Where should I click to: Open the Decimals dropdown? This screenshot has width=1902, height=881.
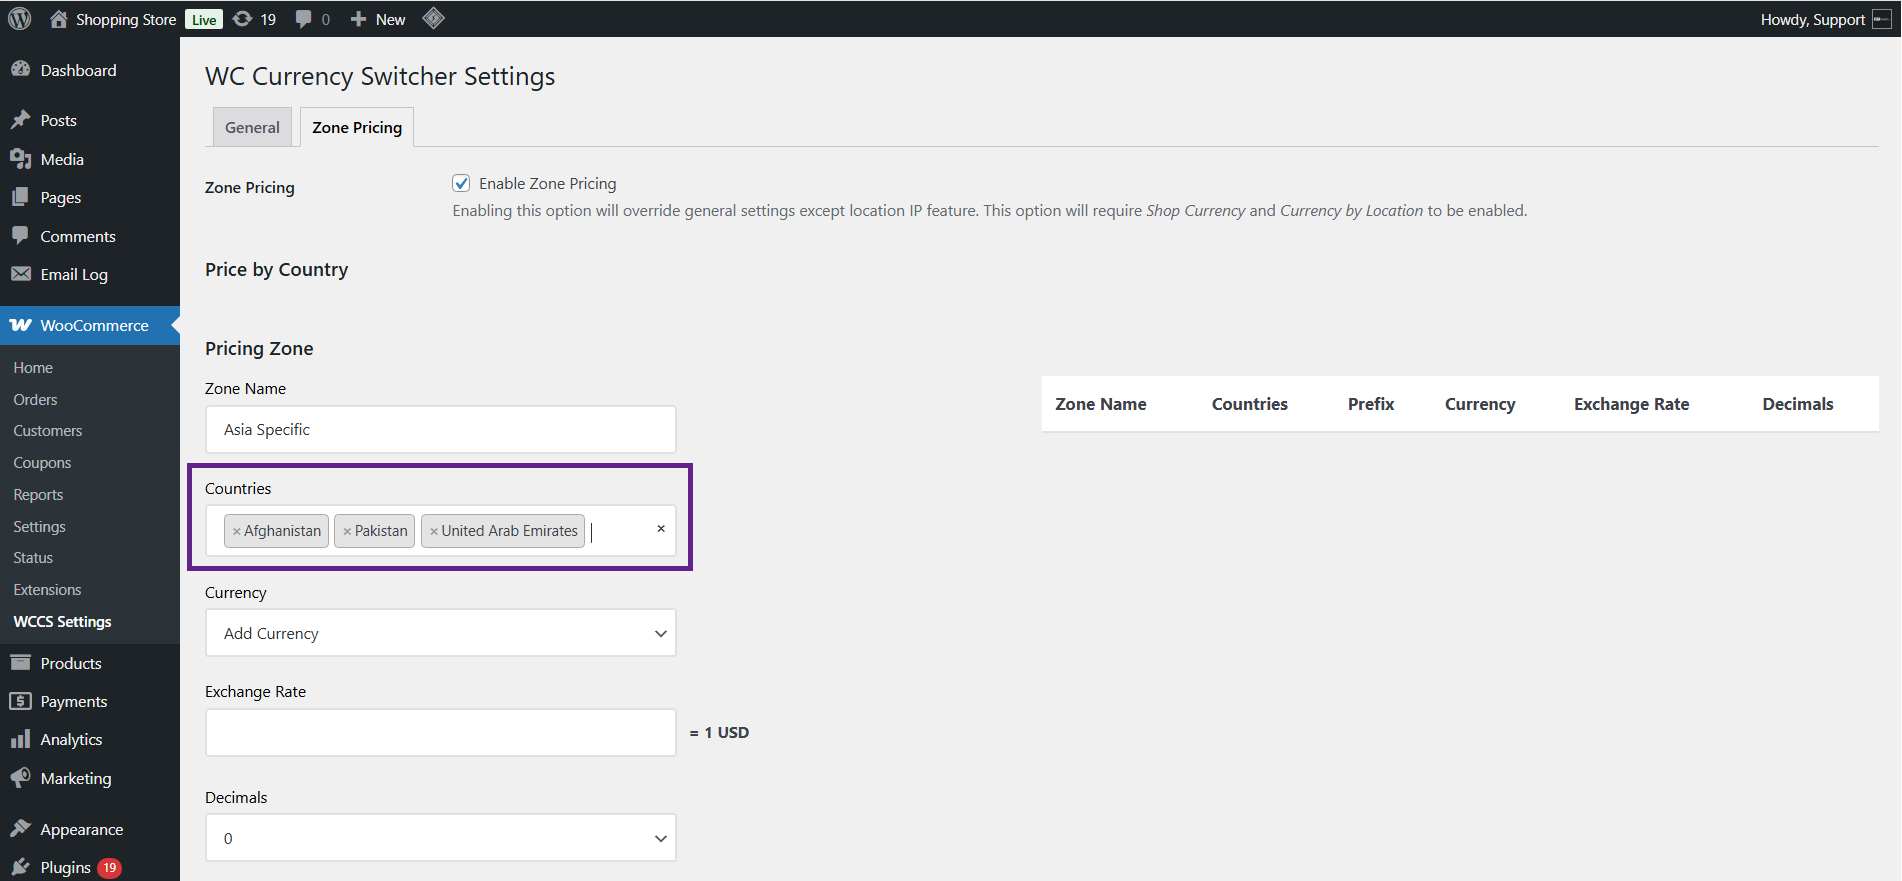click(441, 838)
